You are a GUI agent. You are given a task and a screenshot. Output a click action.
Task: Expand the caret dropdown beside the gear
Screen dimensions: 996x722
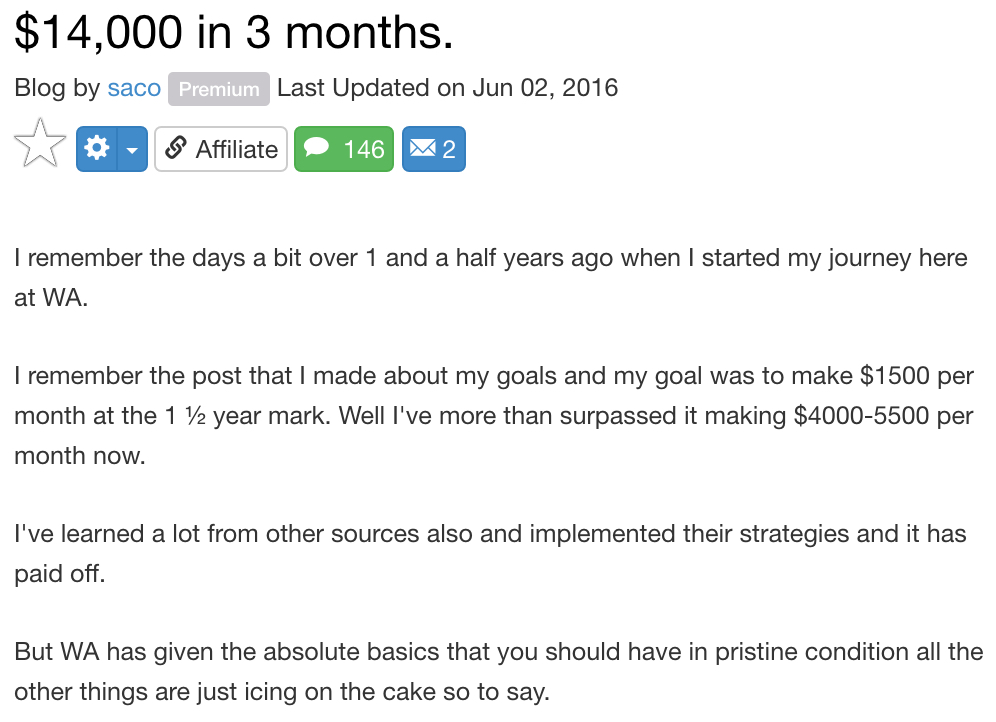click(x=132, y=149)
